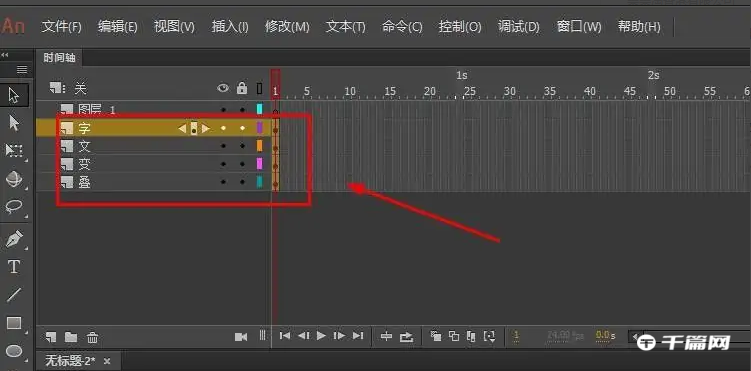
Task: Step back one frame
Action: [x=303, y=336]
